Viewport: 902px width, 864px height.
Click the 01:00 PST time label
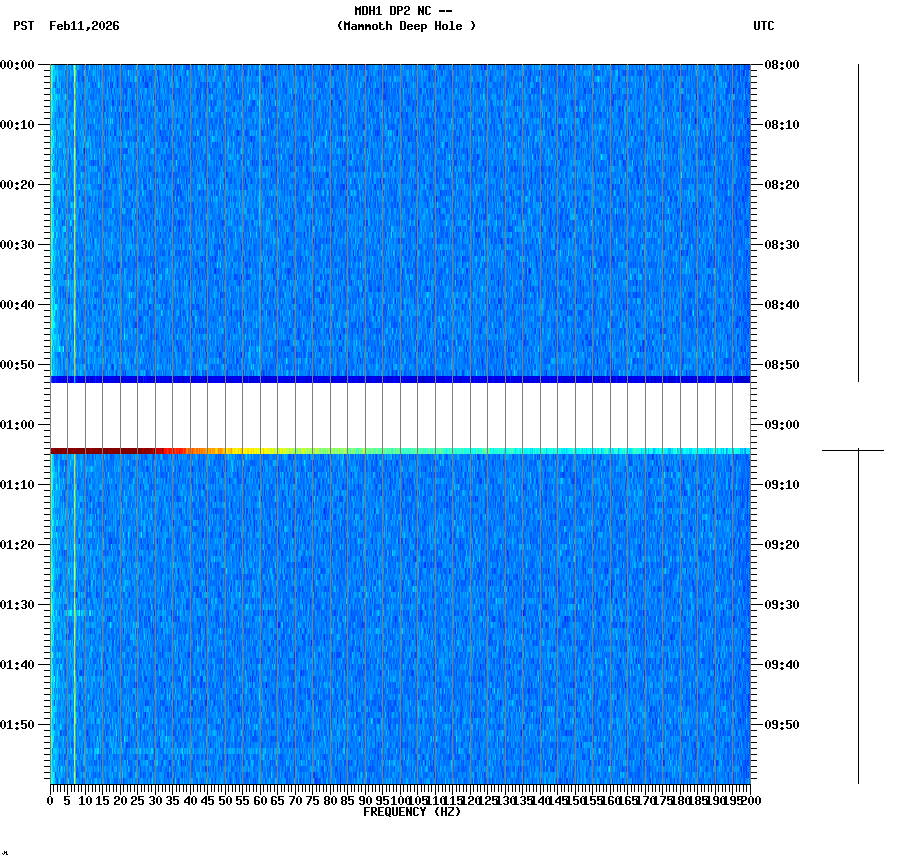(x=19, y=424)
